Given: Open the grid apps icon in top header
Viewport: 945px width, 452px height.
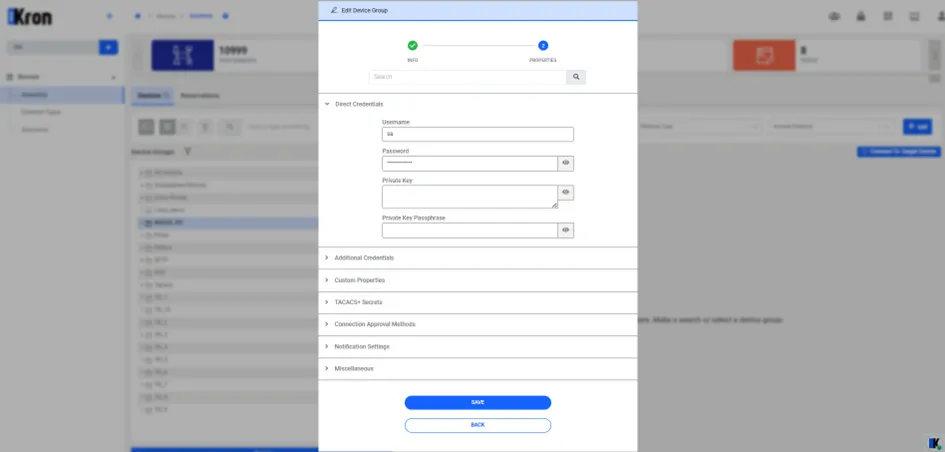Looking at the screenshot, I should (888, 16).
